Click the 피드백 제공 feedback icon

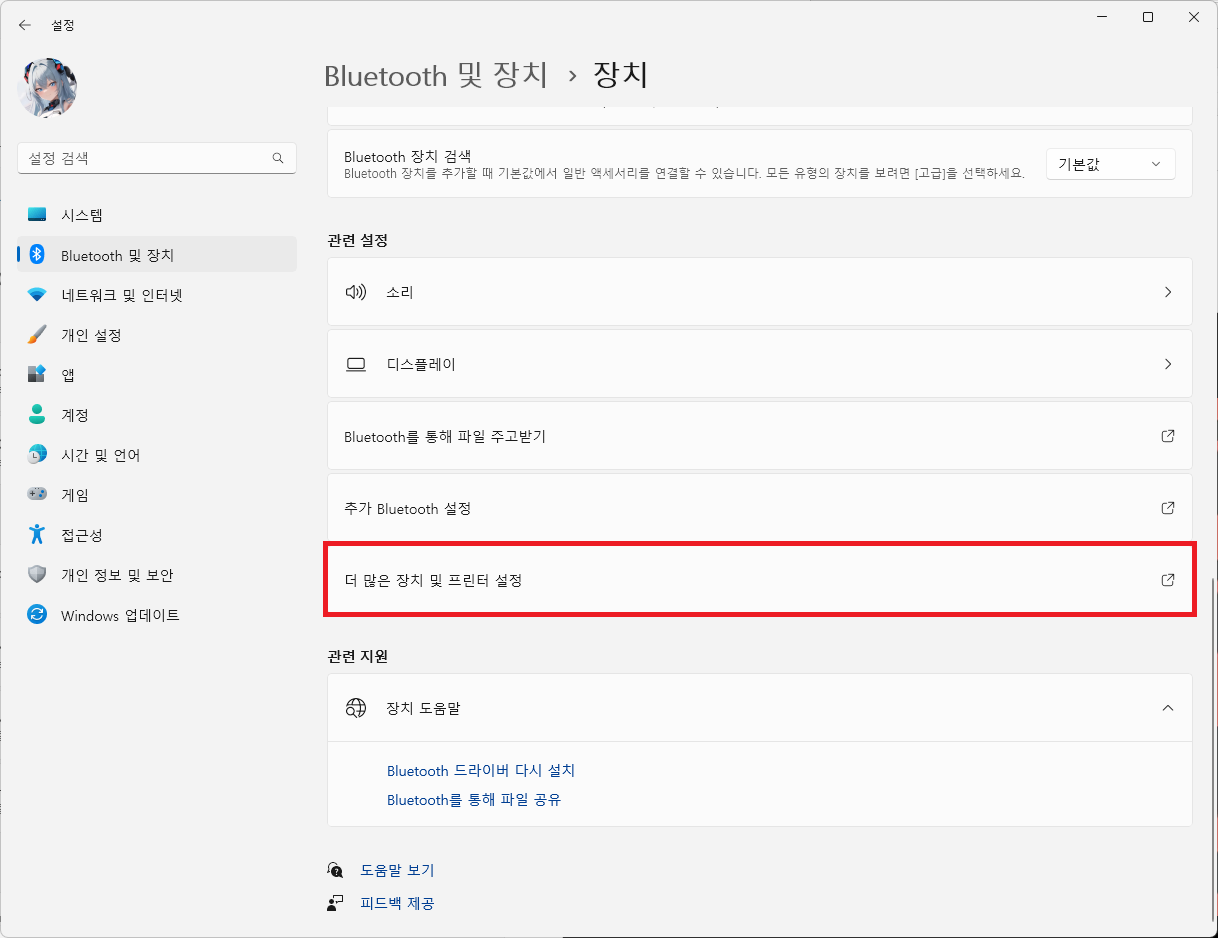tap(335, 903)
